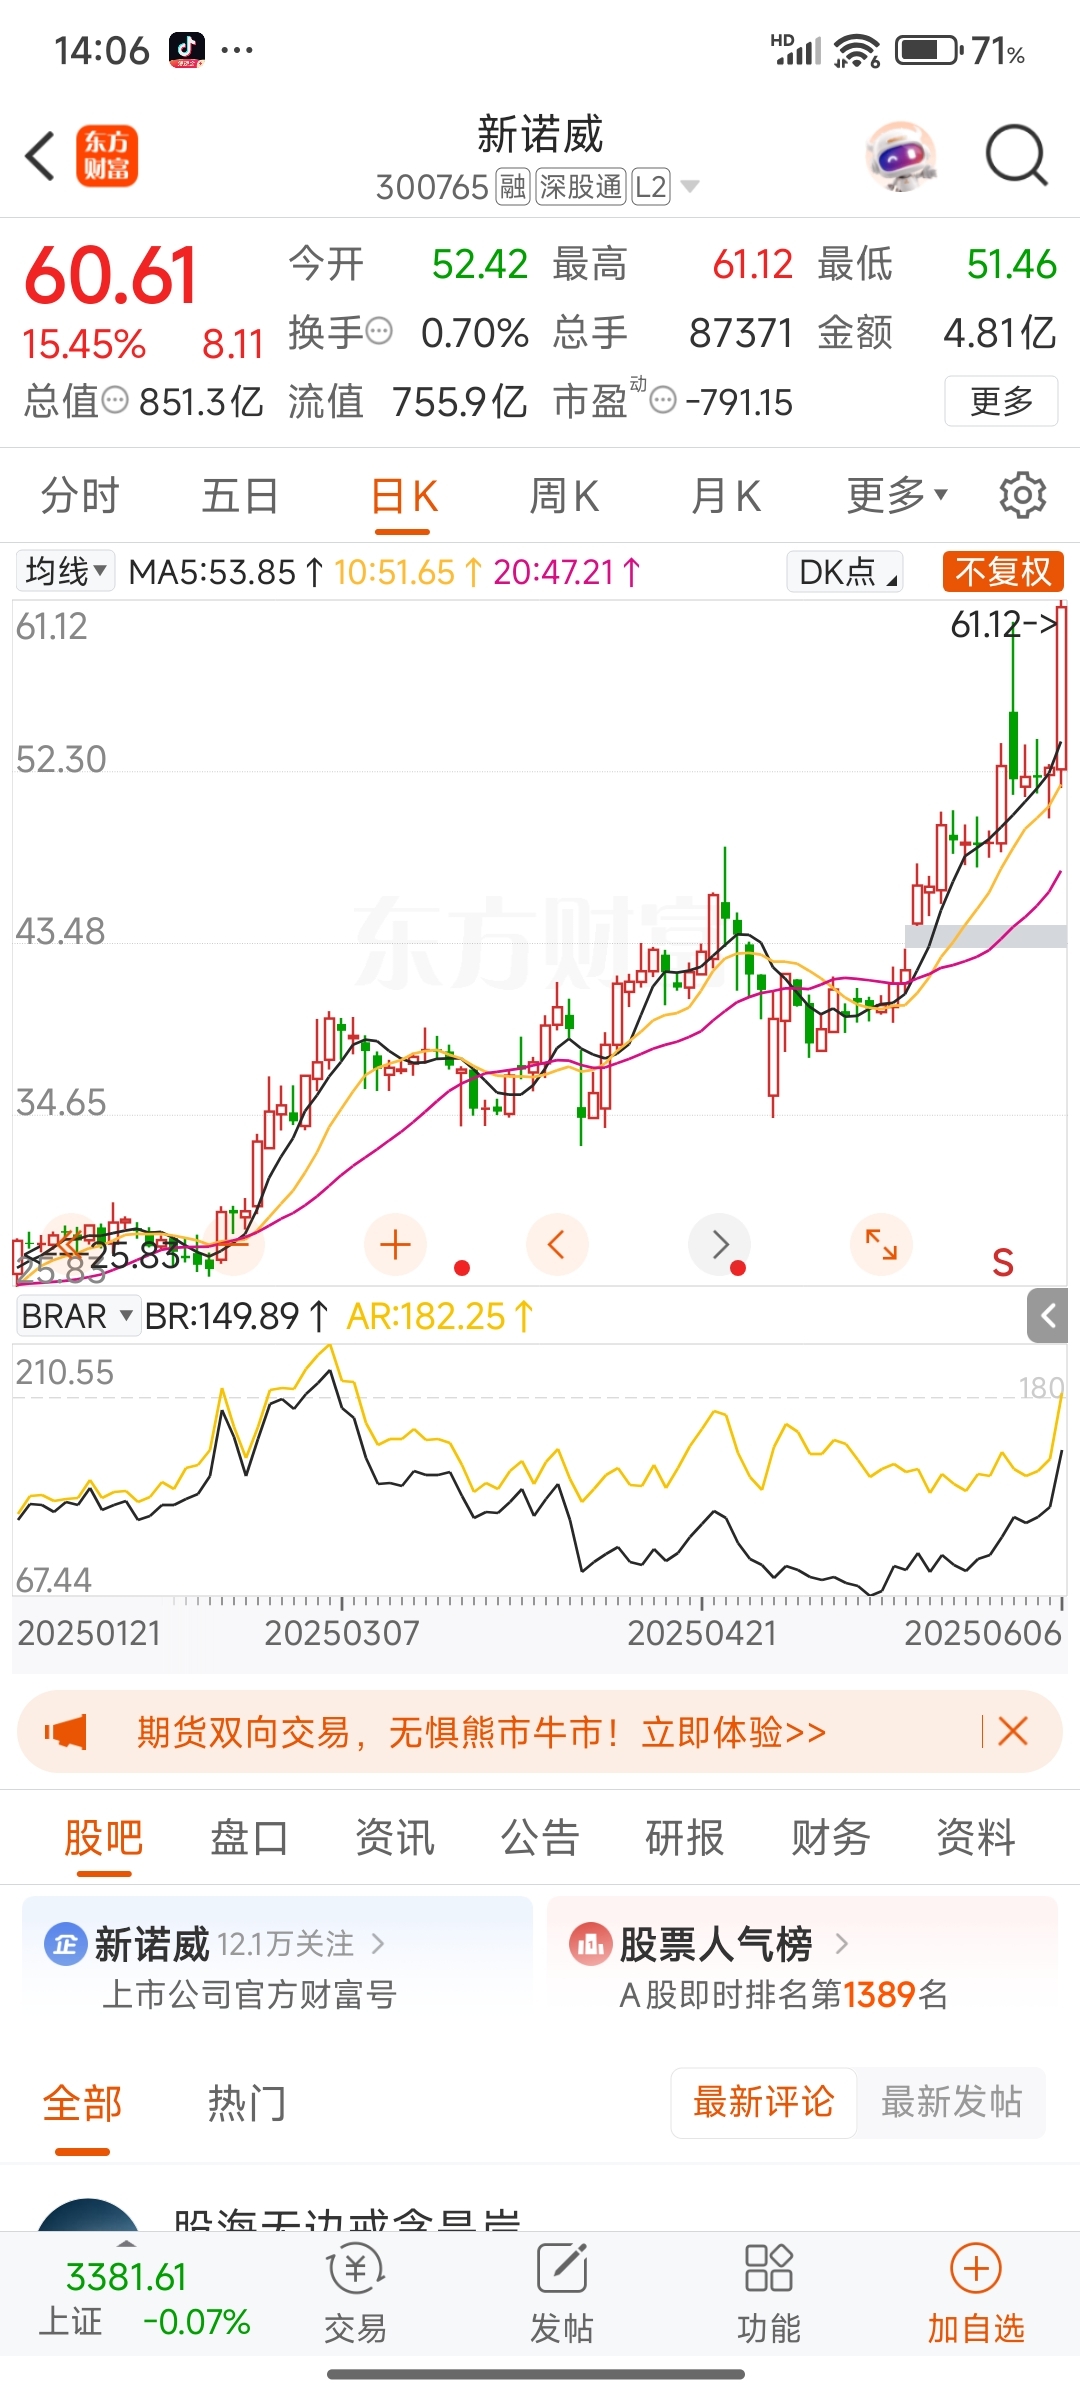Tap the search magnifier icon
1080x2400 pixels.
[1016, 156]
